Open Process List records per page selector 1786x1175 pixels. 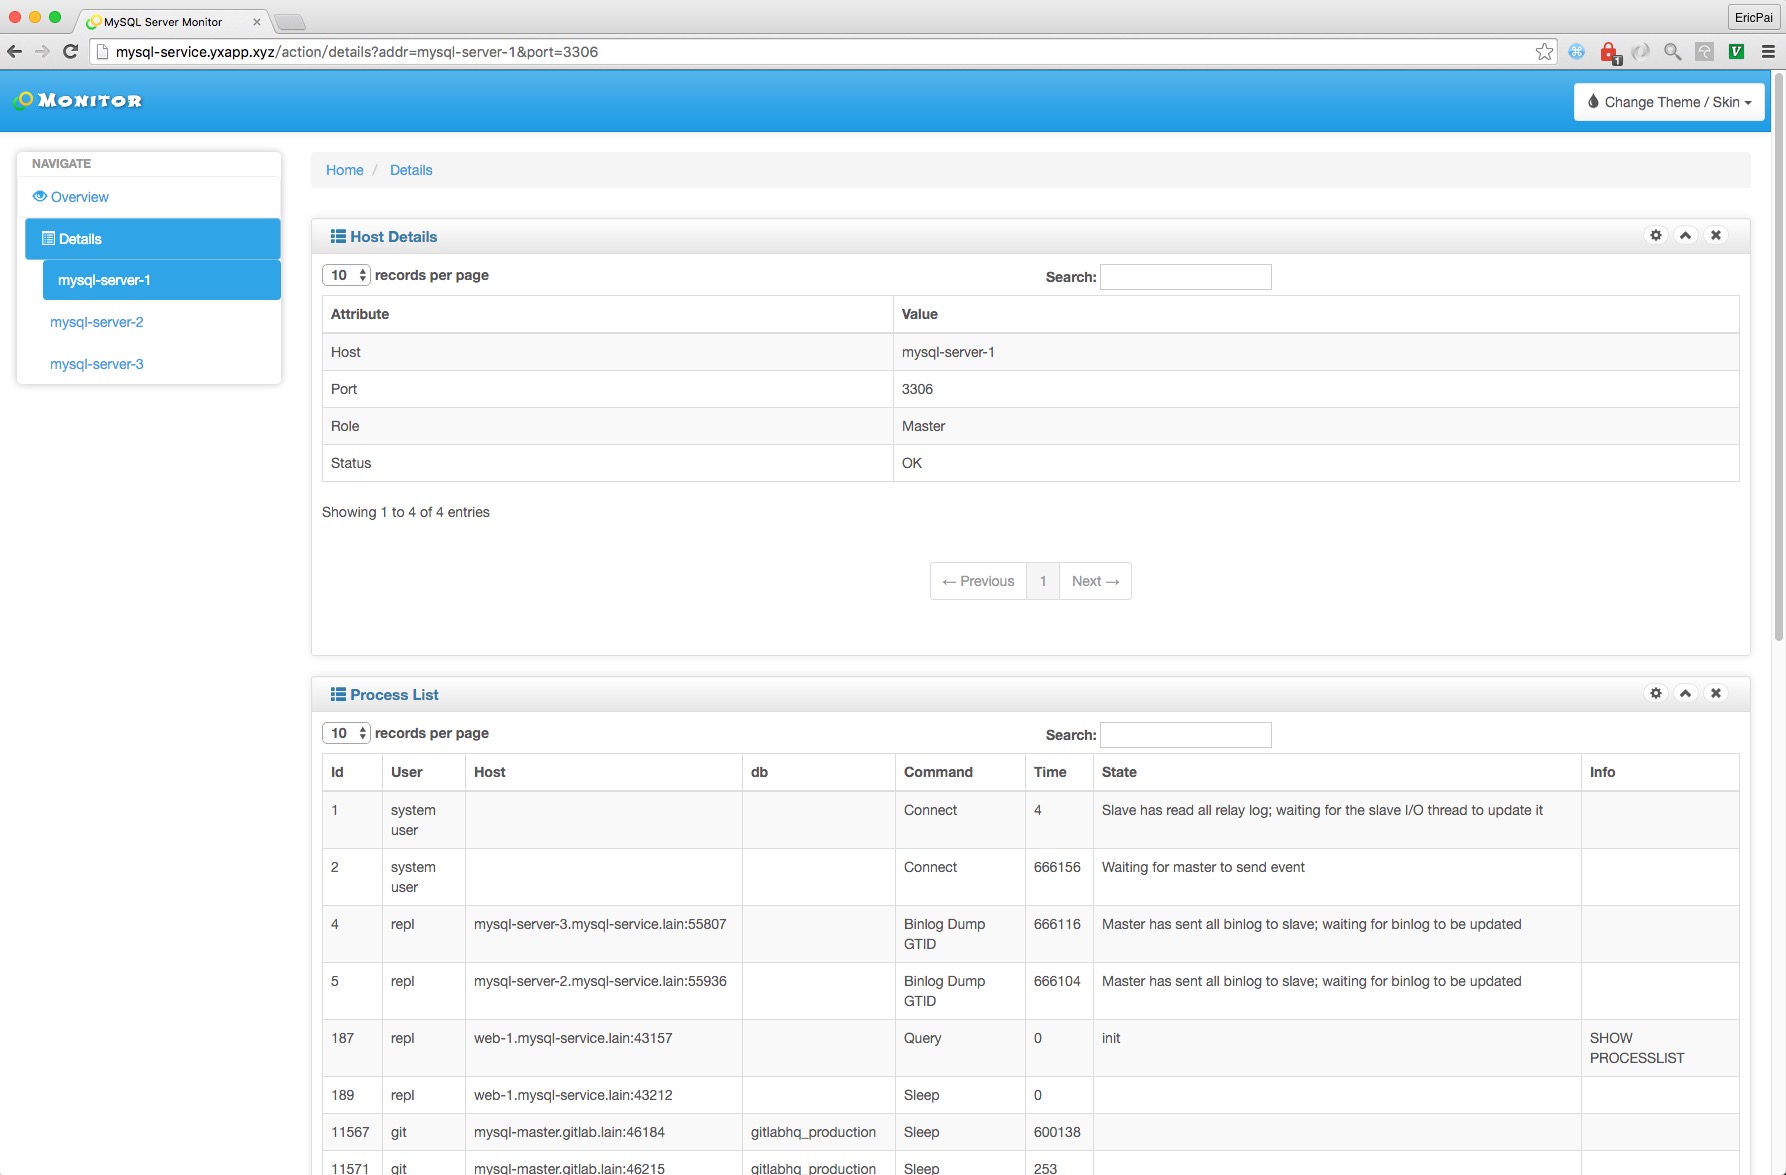346,733
